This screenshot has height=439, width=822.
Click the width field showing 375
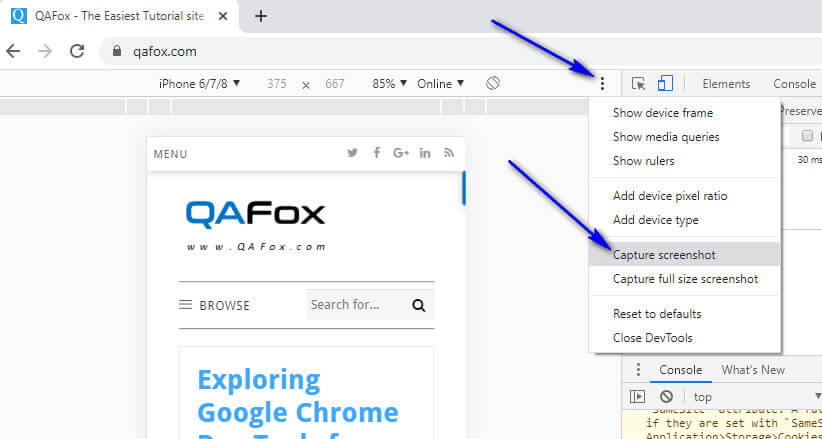pos(276,83)
